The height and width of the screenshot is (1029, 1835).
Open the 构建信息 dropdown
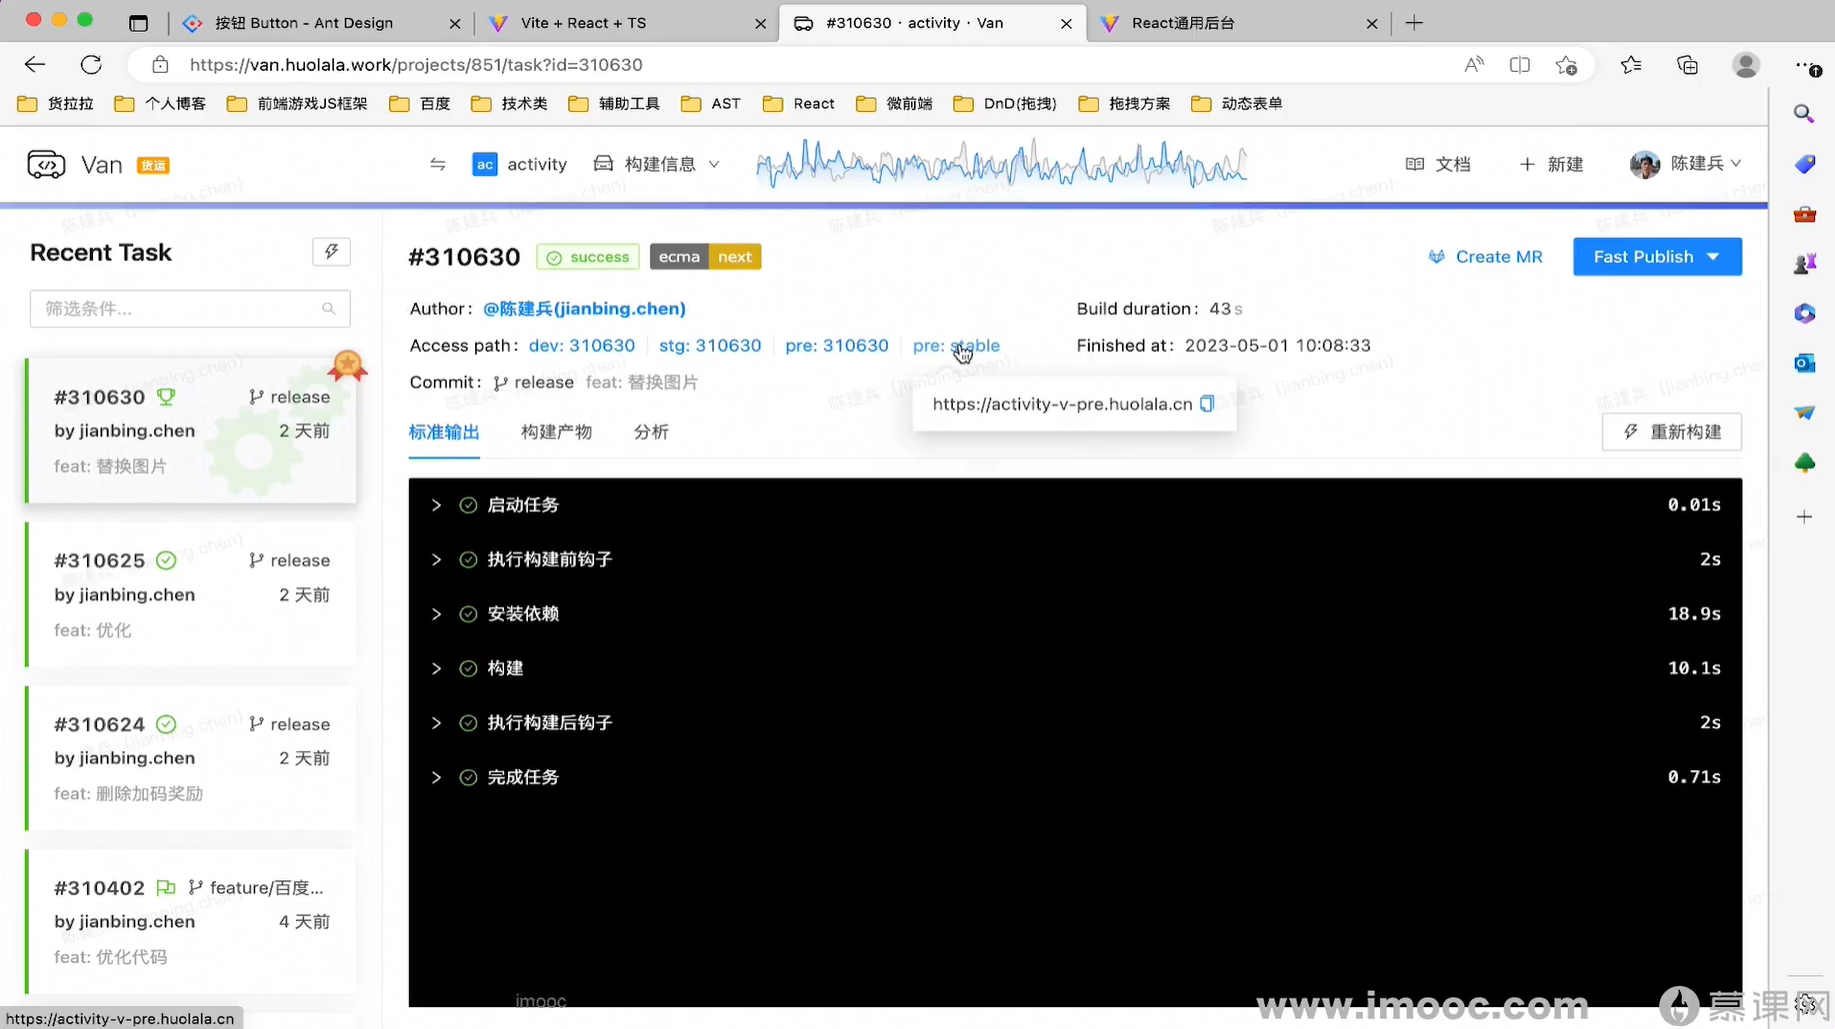657,164
